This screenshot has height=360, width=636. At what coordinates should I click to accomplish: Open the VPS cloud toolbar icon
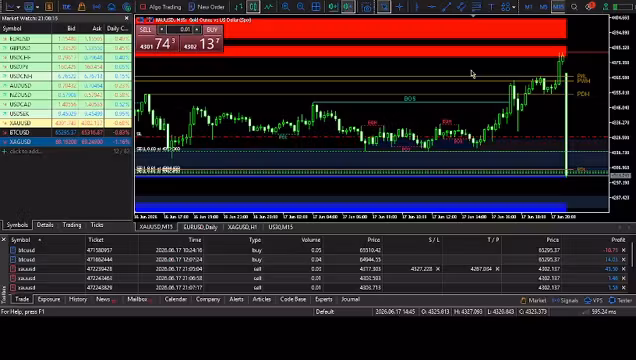pyautogui.click(x=112, y=7)
